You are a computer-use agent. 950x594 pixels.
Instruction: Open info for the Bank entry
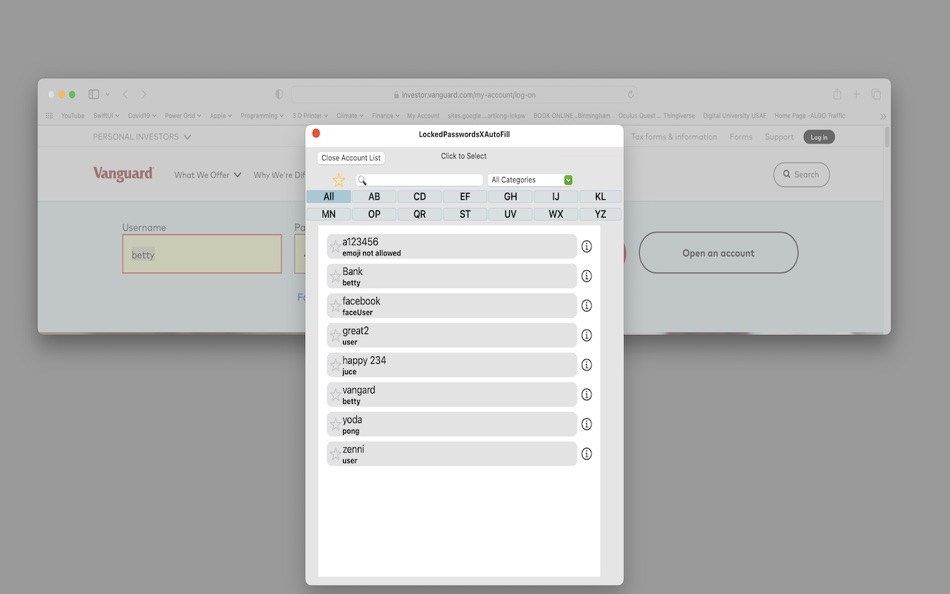tap(586, 276)
